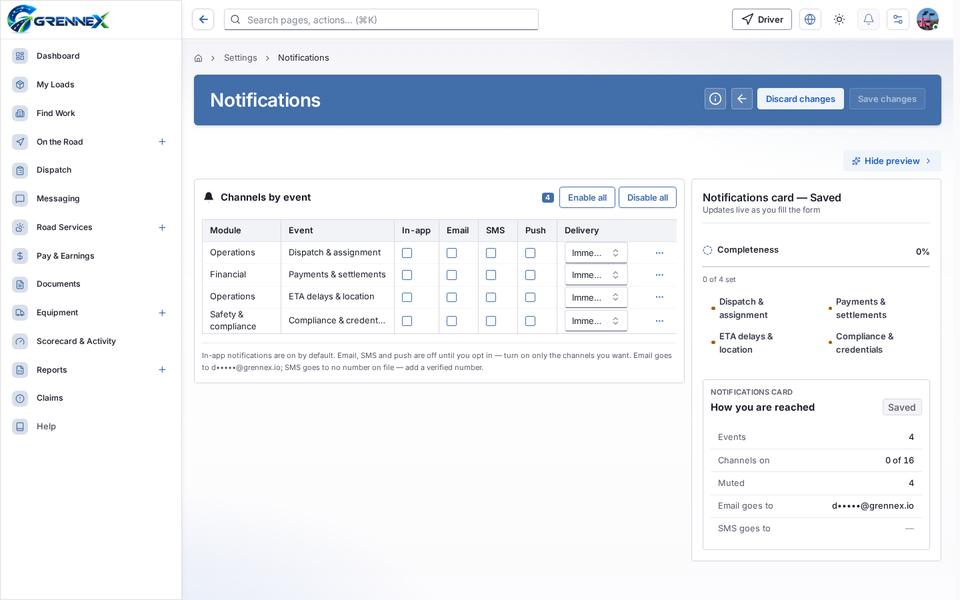Open row actions for Payments & settlements

coord(659,275)
